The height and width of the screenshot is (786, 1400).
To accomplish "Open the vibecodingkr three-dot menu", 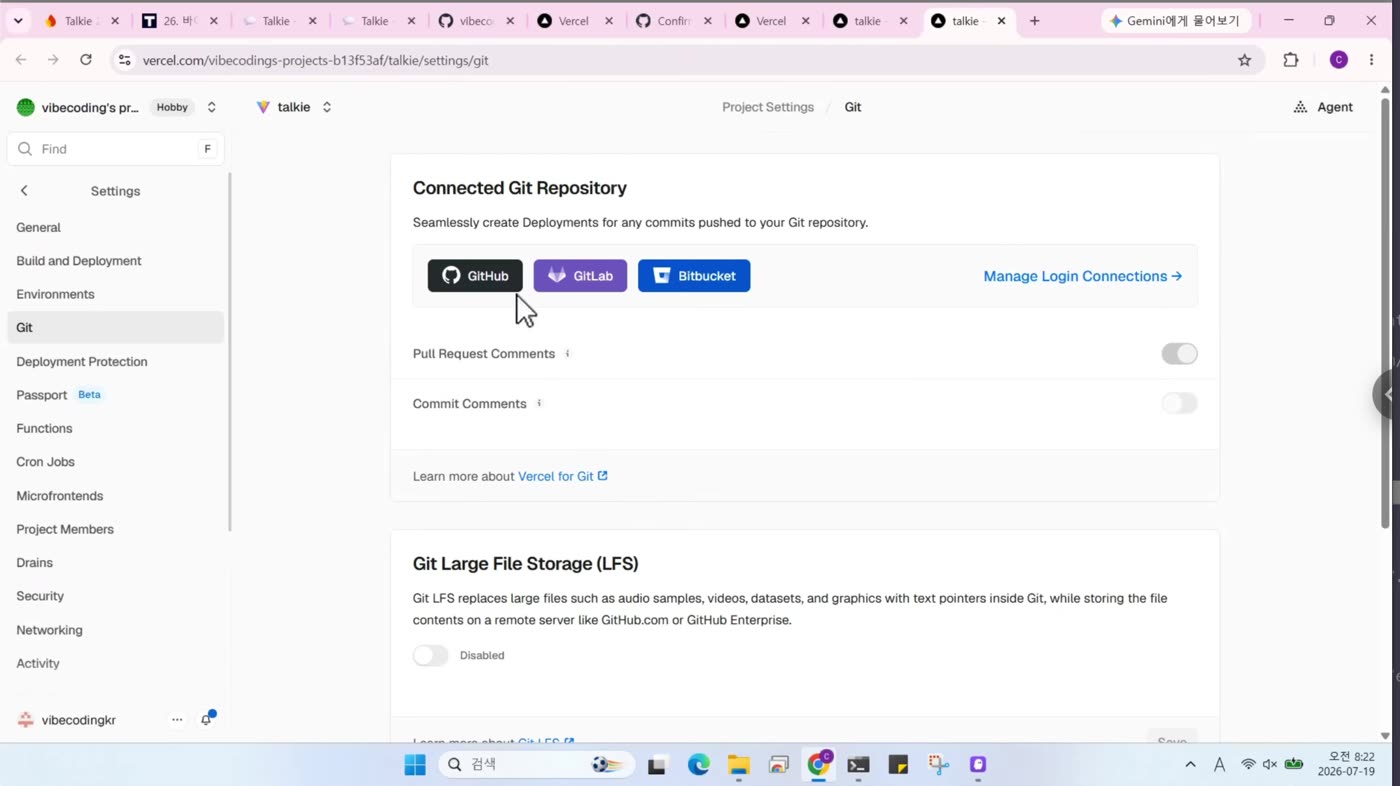I will point(177,720).
